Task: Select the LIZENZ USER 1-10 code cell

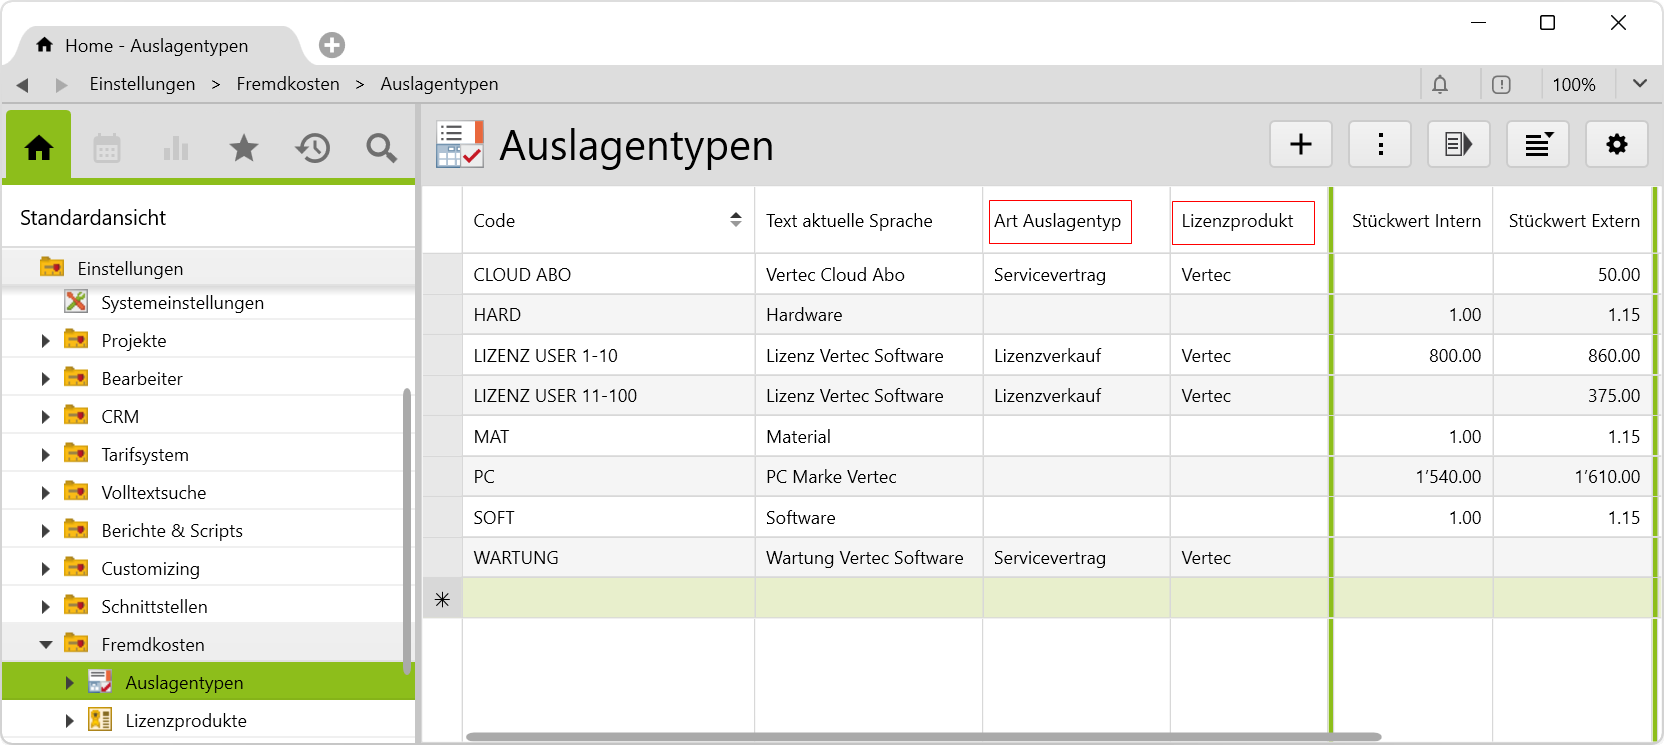Action: tap(608, 355)
